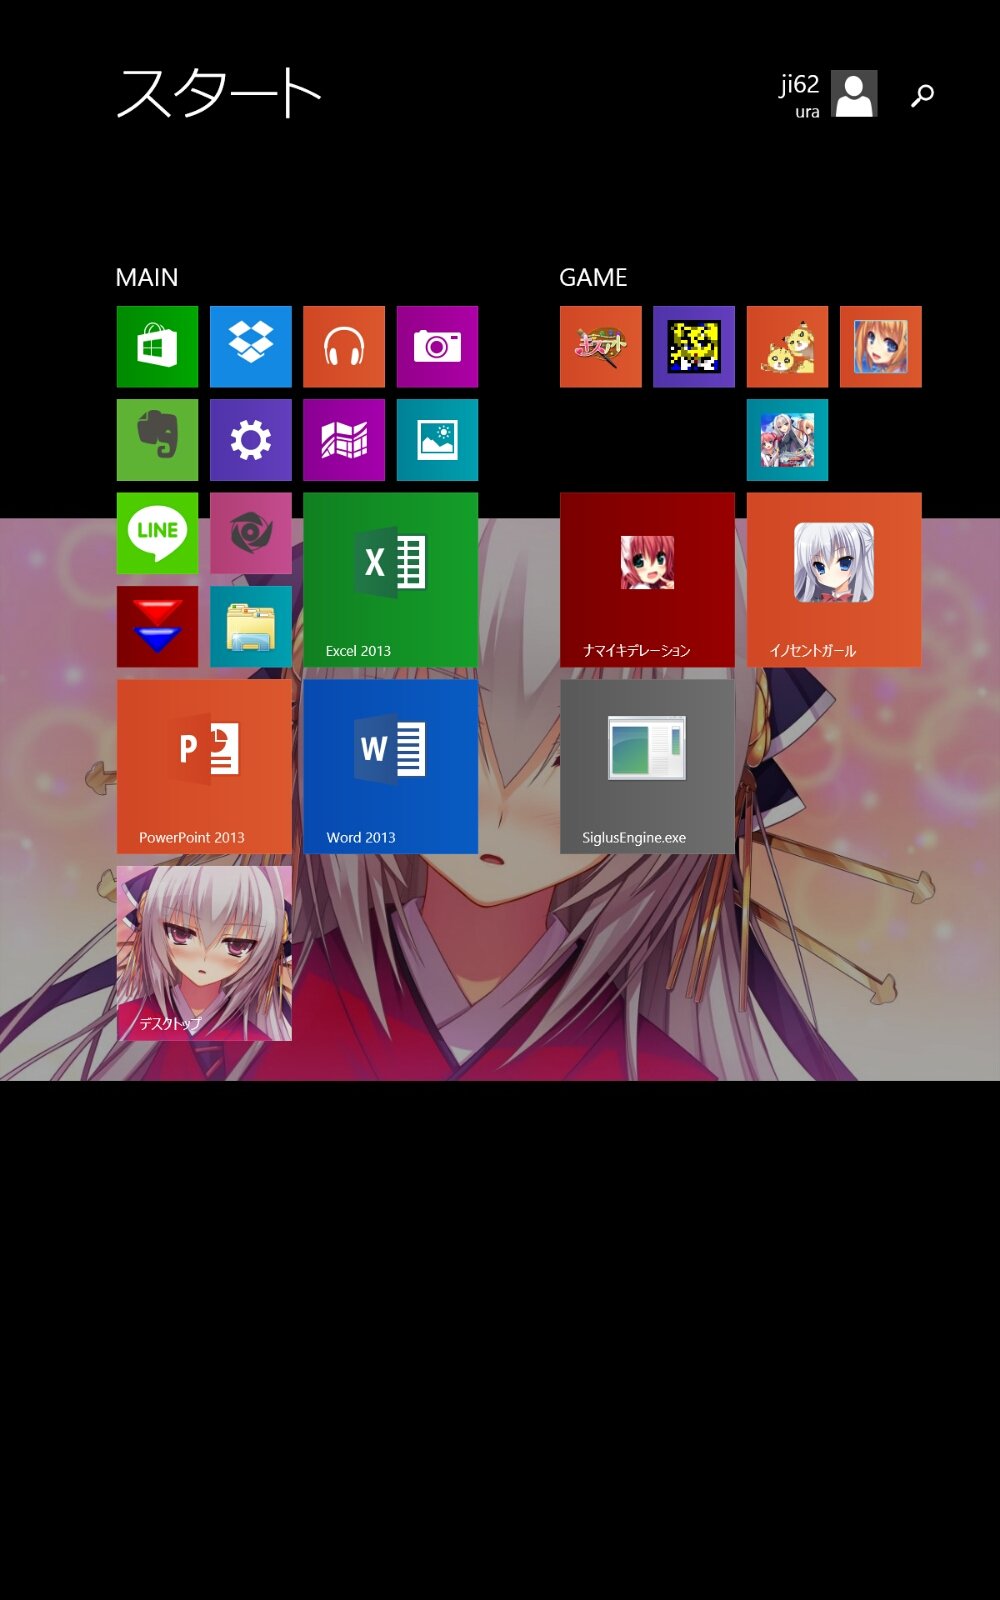Launch ナマイキデレーション game tile

click(x=647, y=580)
